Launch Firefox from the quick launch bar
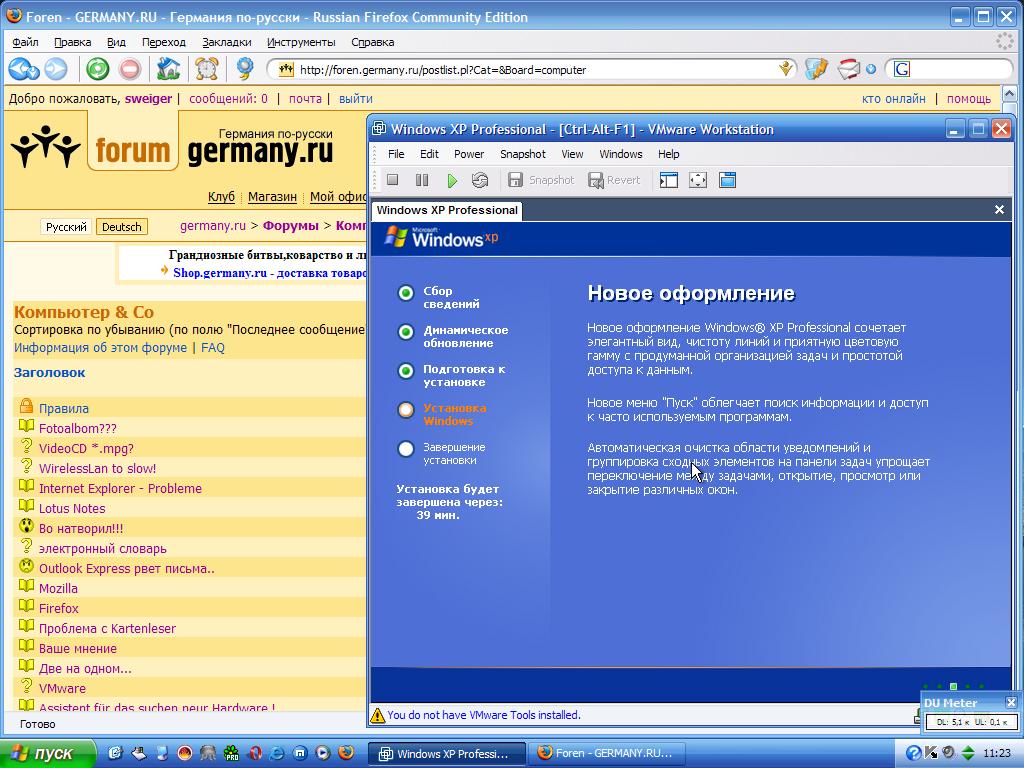 (346, 753)
